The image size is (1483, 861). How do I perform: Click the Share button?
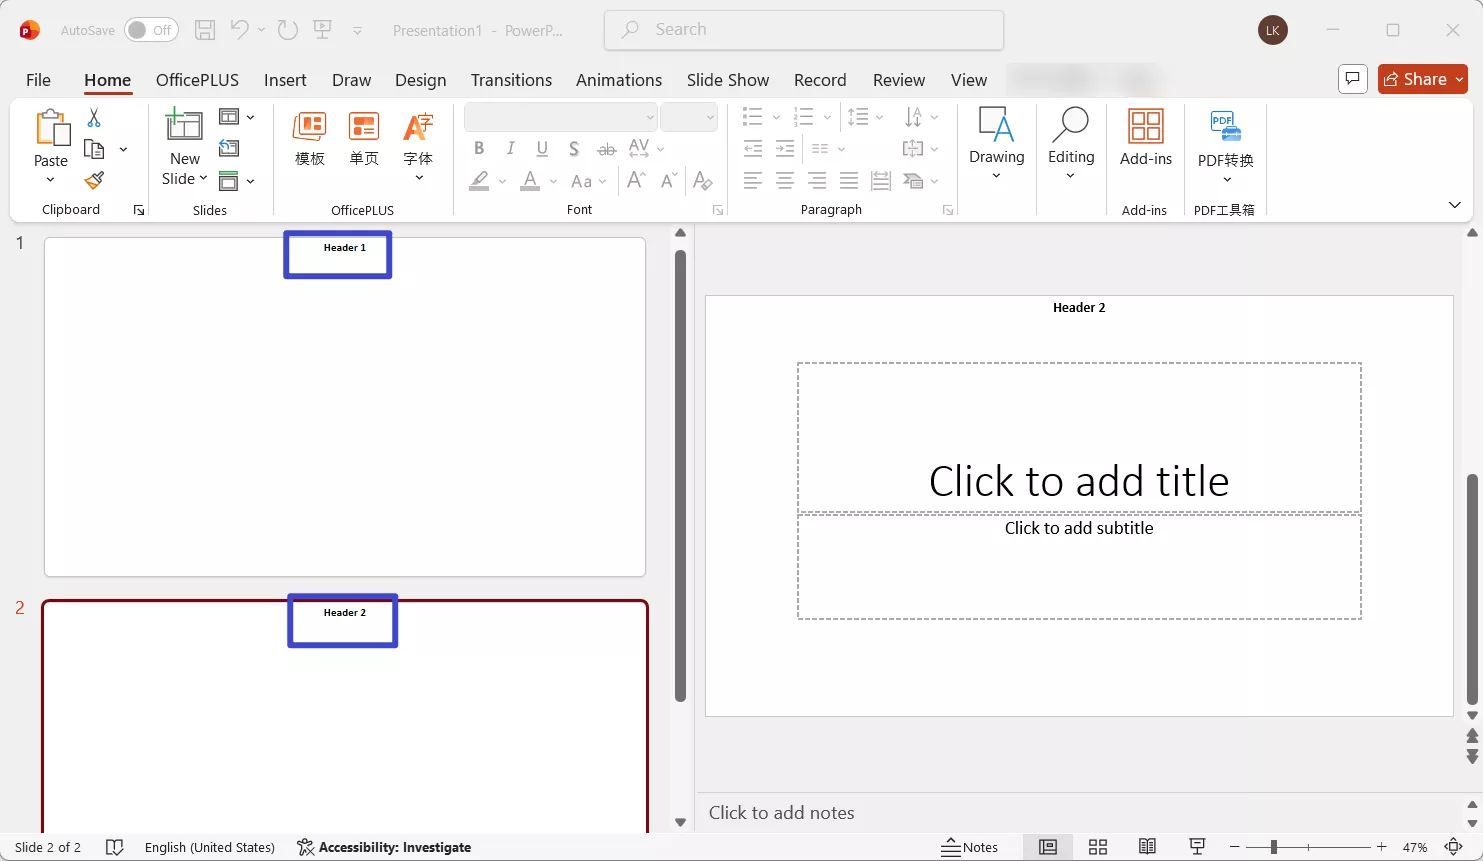[1422, 79]
